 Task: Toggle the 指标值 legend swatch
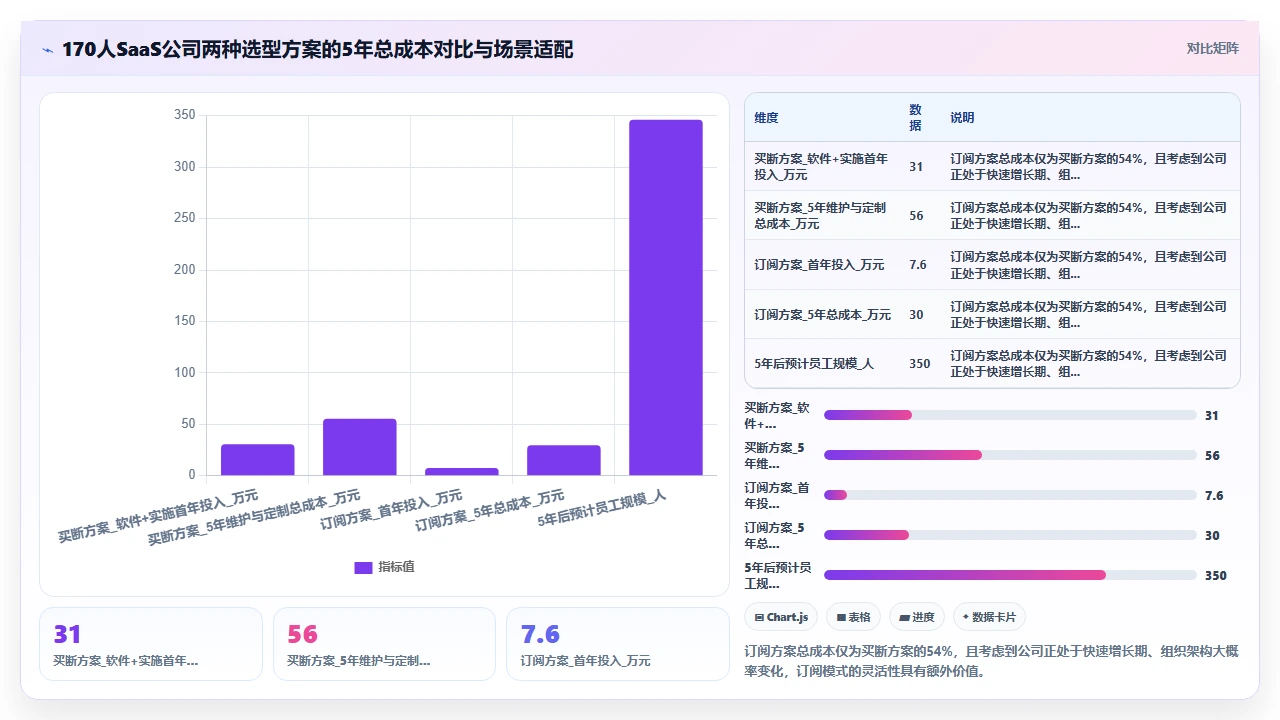(x=363, y=567)
